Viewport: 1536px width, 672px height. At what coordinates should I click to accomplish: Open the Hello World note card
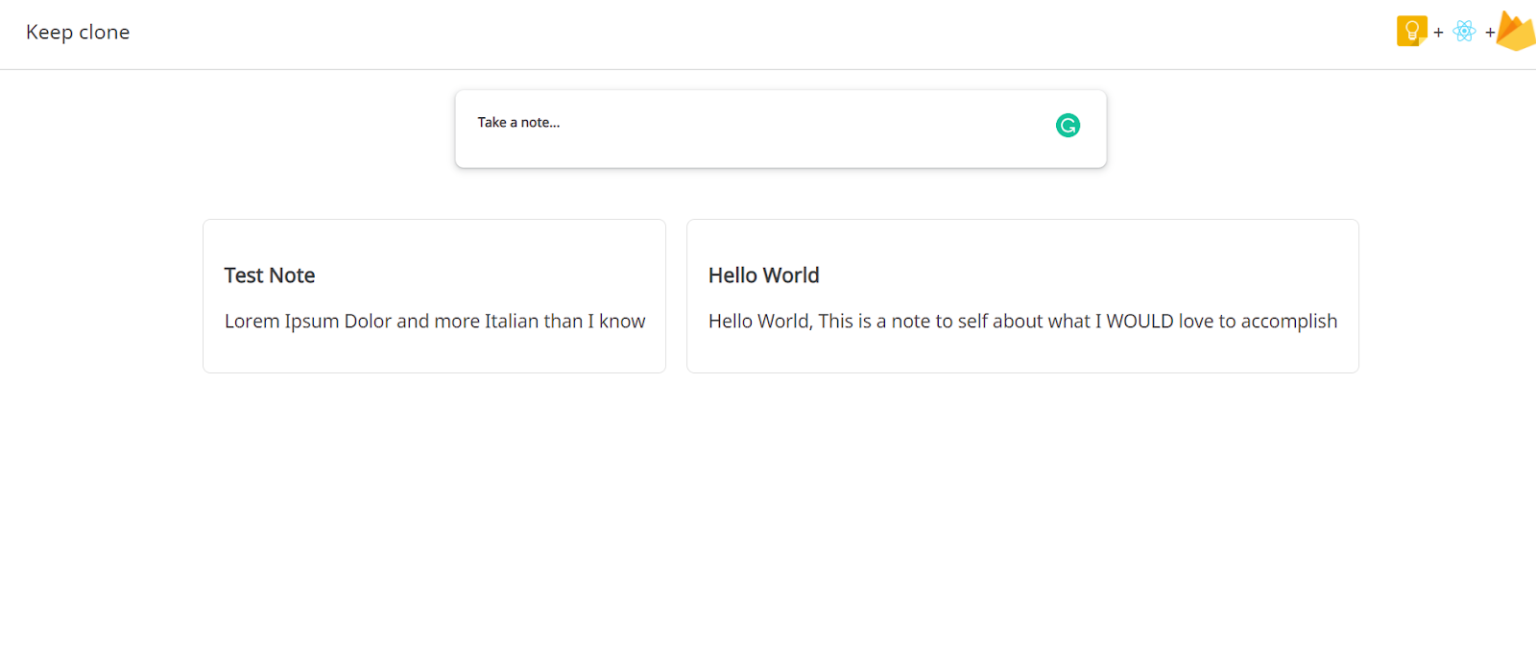[1022, 296]
